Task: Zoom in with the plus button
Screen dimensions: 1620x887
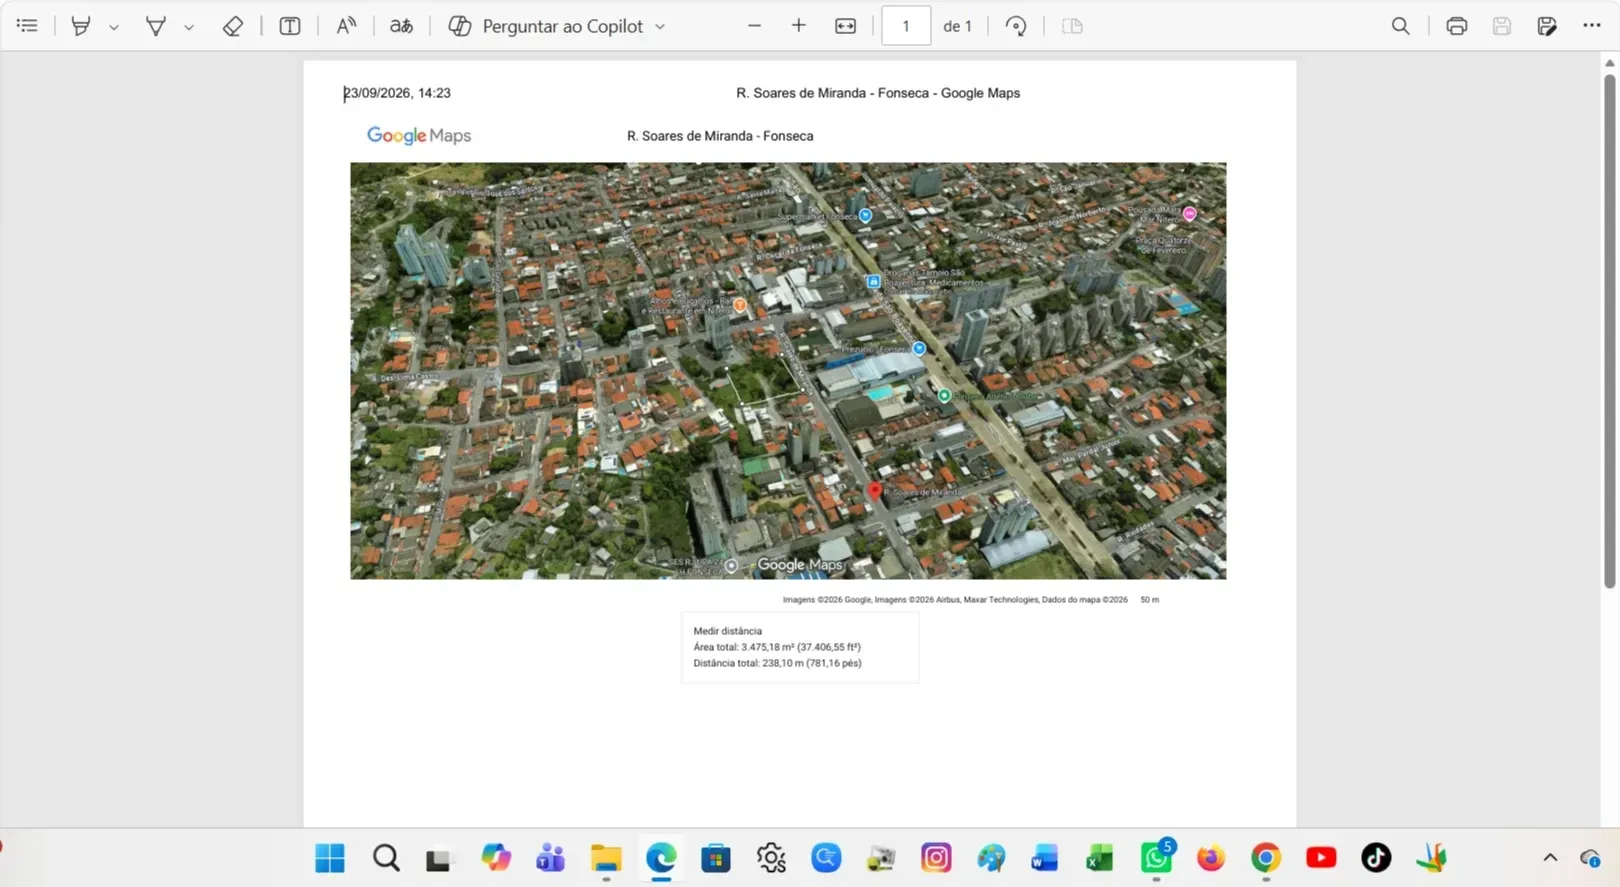Action: pos(799,26)
